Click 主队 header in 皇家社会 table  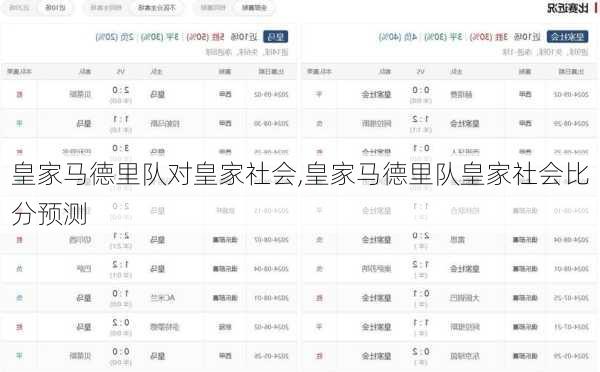coord(456,72)
